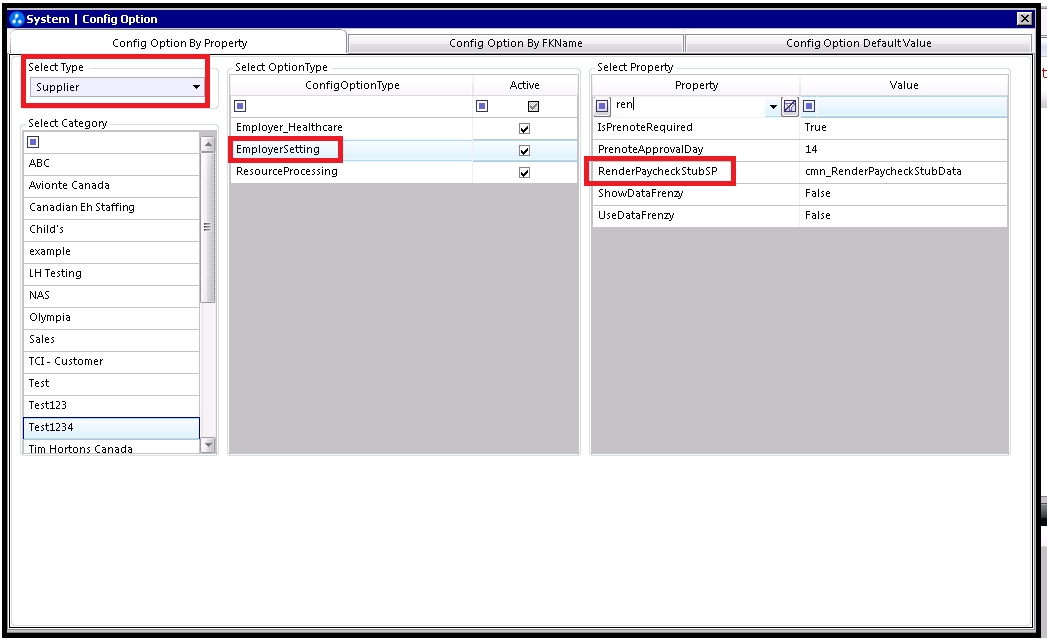
Task: Select the EmployerSetting option type row
Action: [404, 150]
